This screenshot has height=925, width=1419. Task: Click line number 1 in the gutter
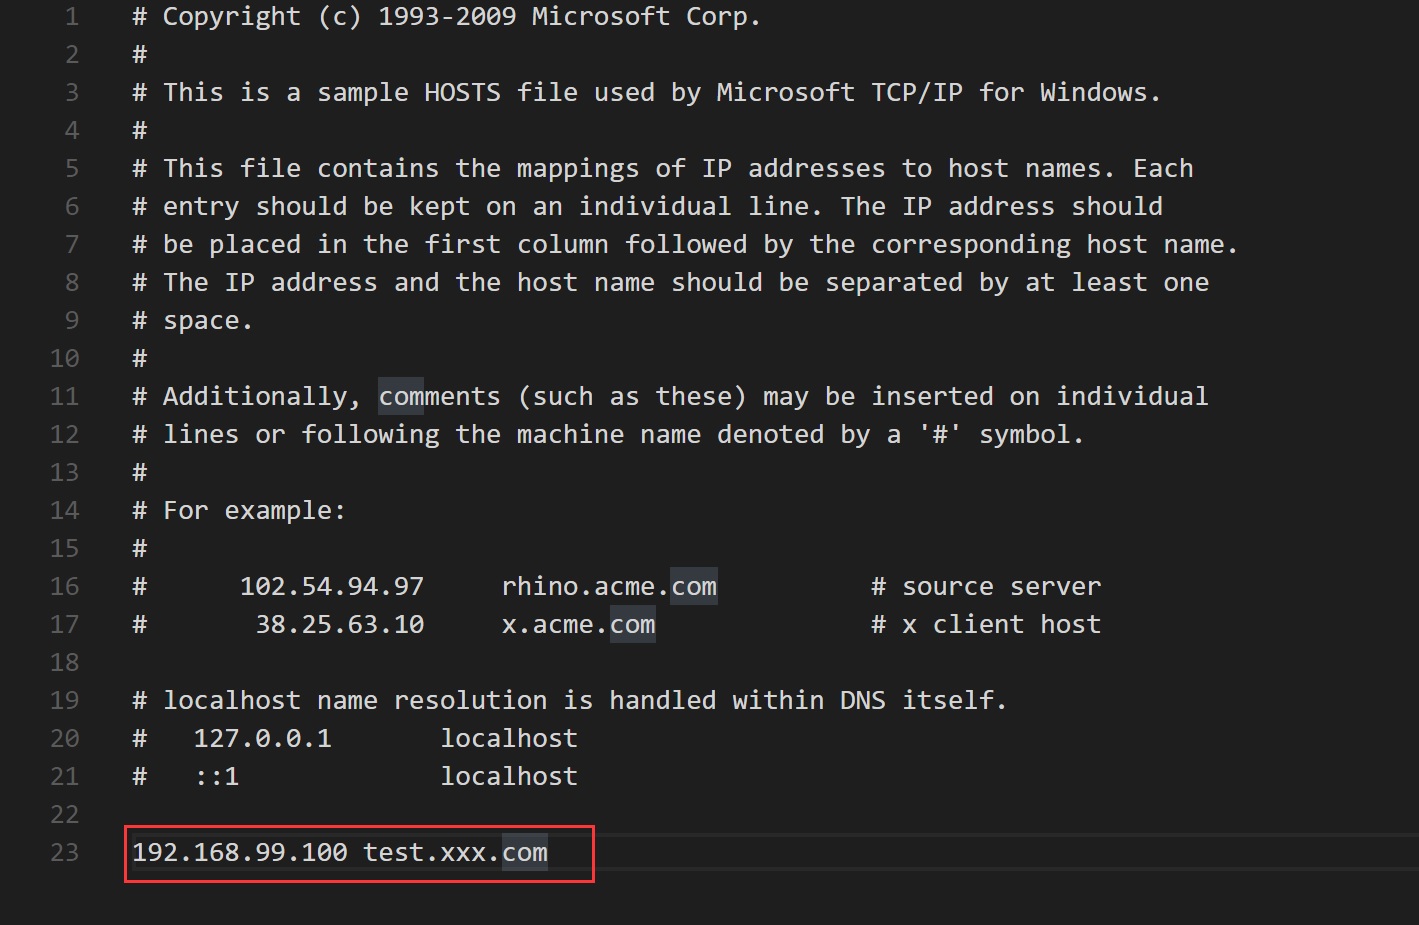[71, 17]
